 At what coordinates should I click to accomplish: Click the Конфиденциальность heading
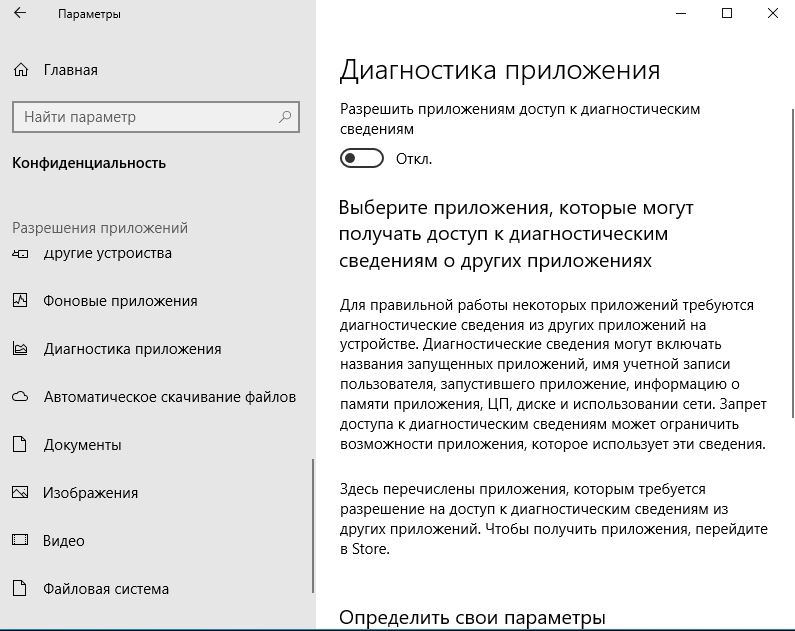point(89,163)
